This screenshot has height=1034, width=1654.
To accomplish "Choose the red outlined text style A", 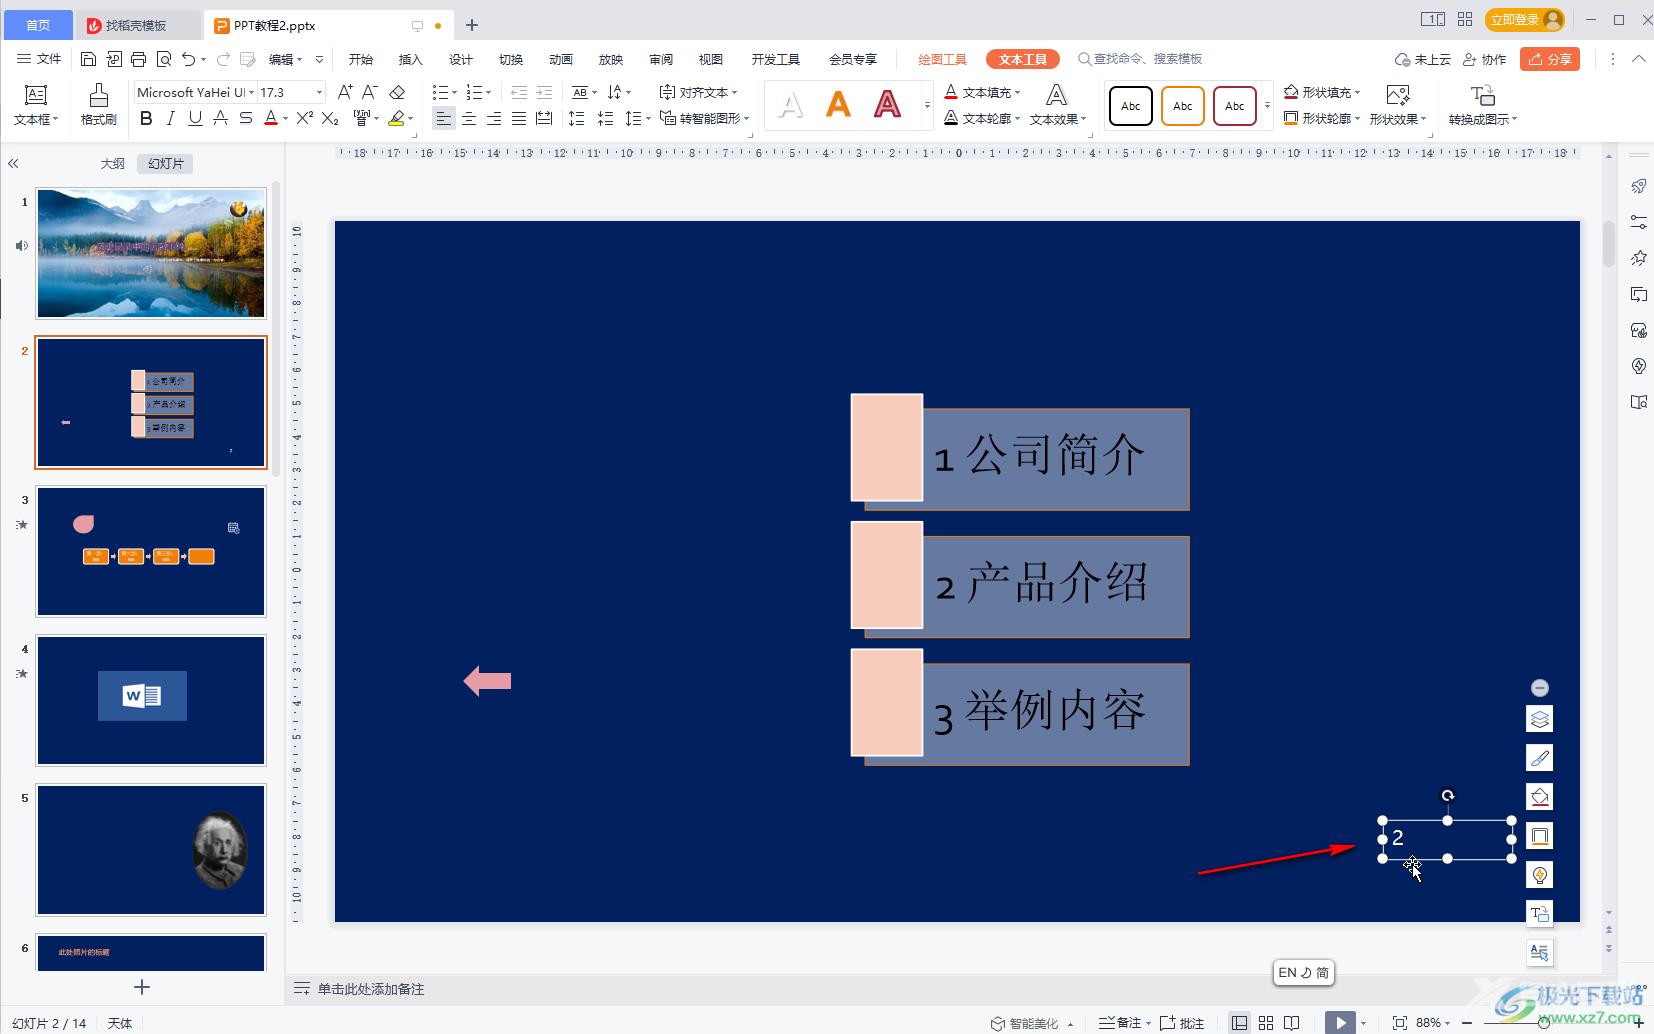I will [887, 104].
